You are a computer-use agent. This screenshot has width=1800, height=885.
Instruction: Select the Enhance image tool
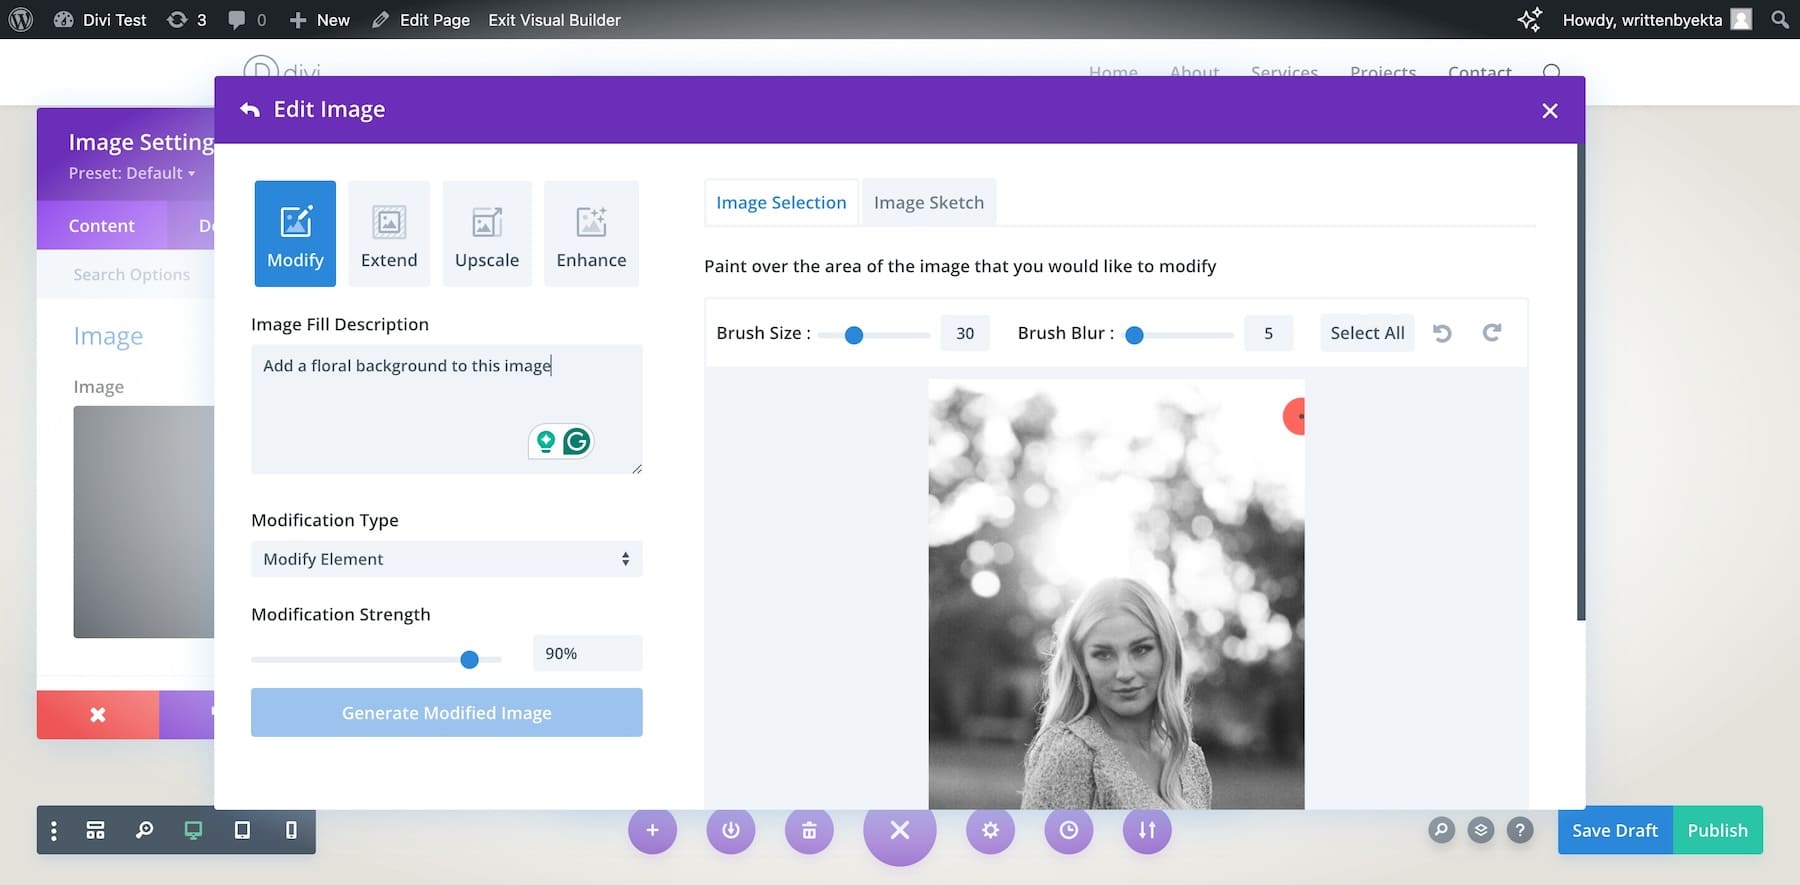pyautogui.click(x=591, y=233)
